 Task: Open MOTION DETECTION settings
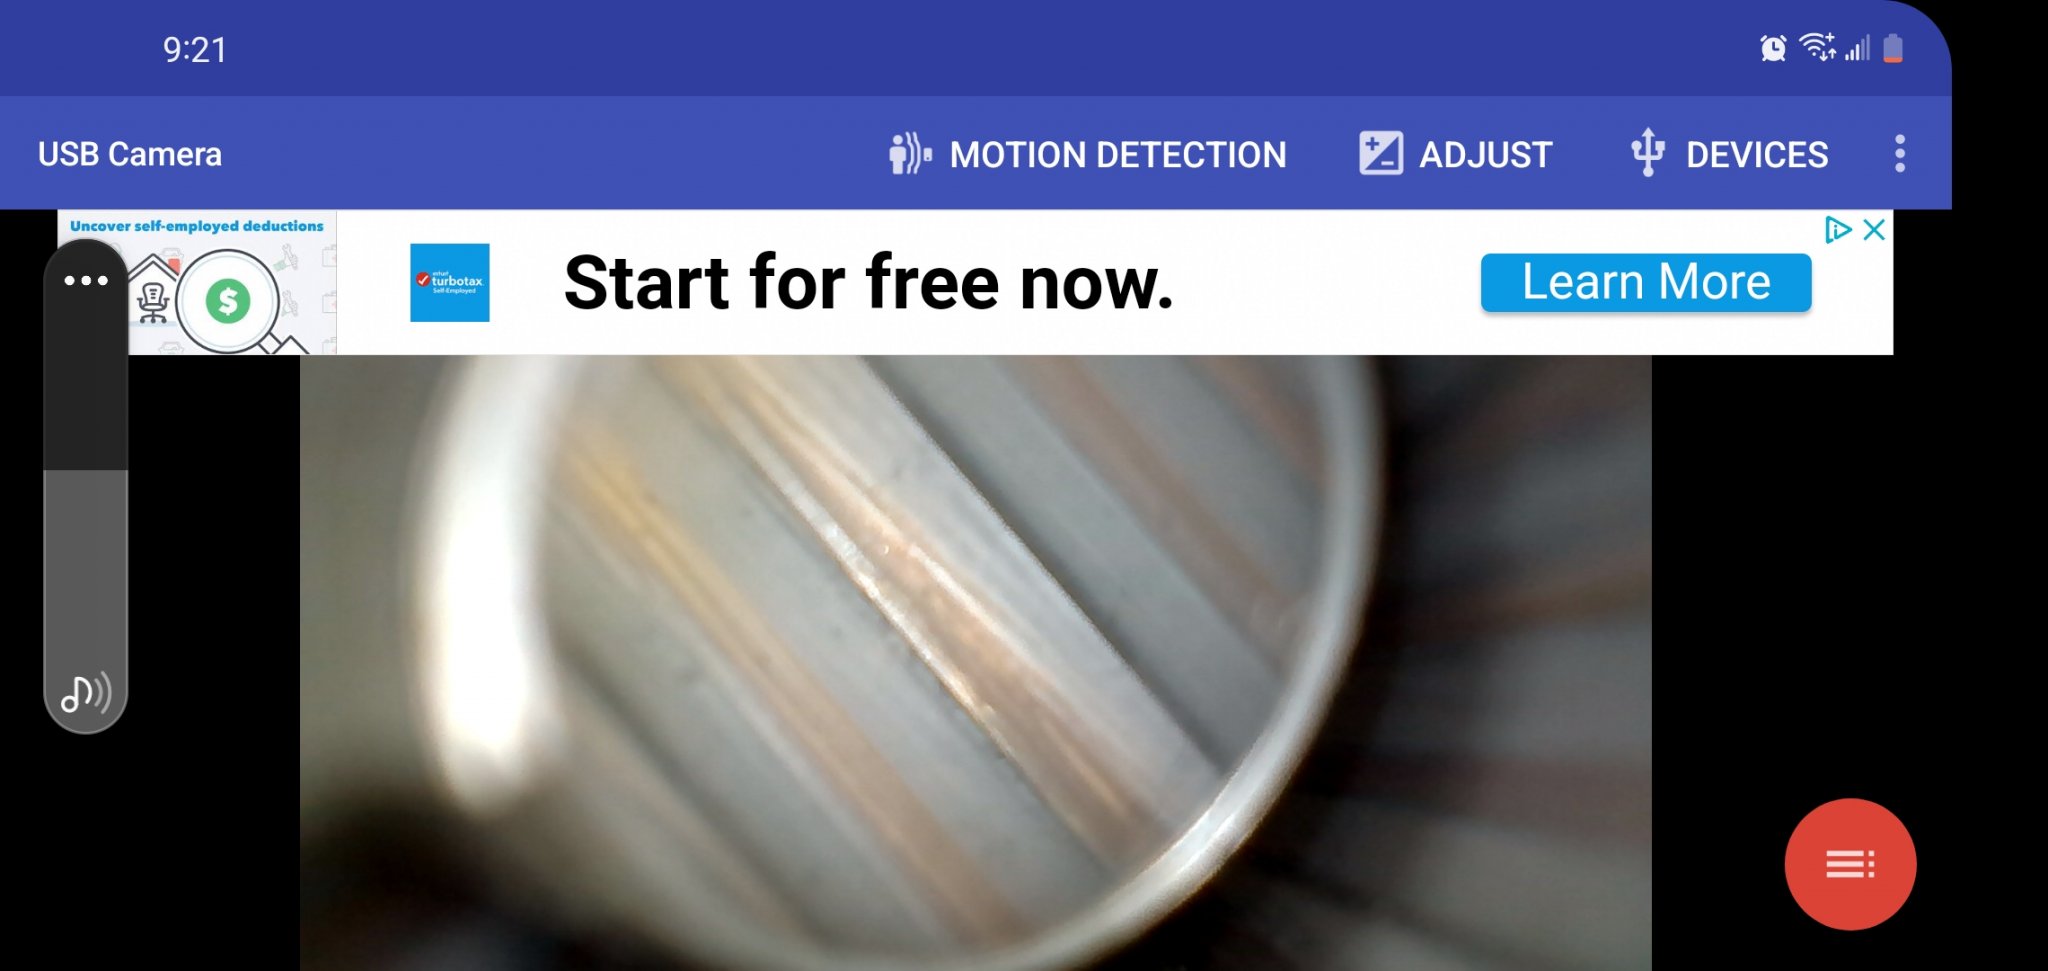(1088, 154)
